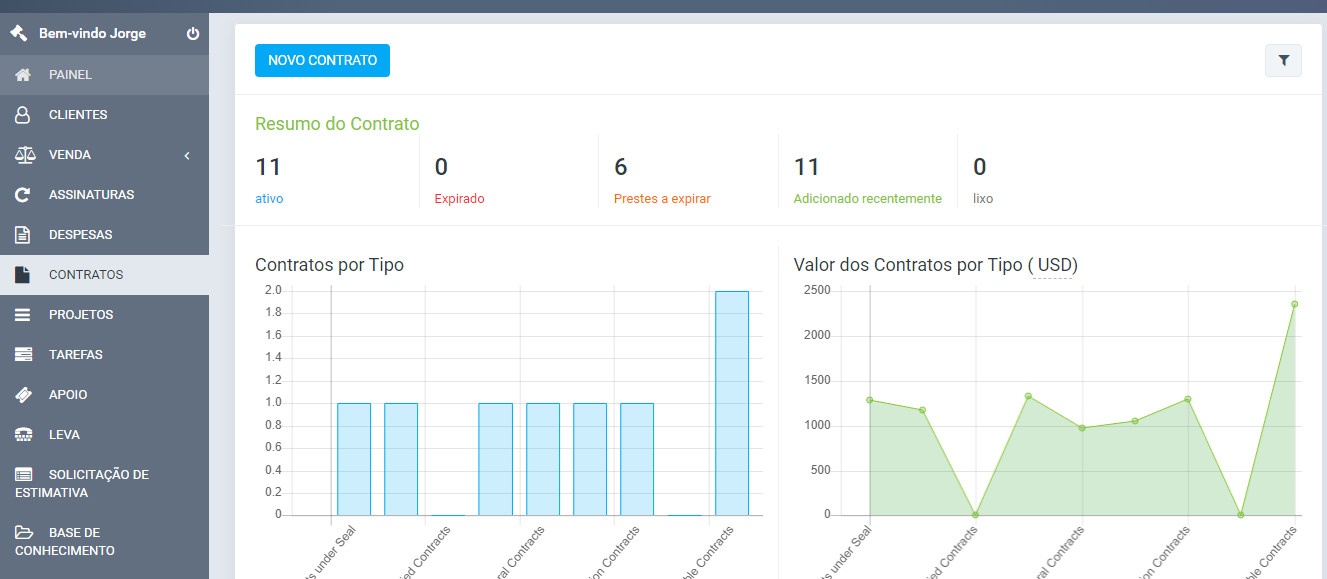Click the Expirado summary link
1327x579 pixels.
pyautogui.click(x=459, y=198)
